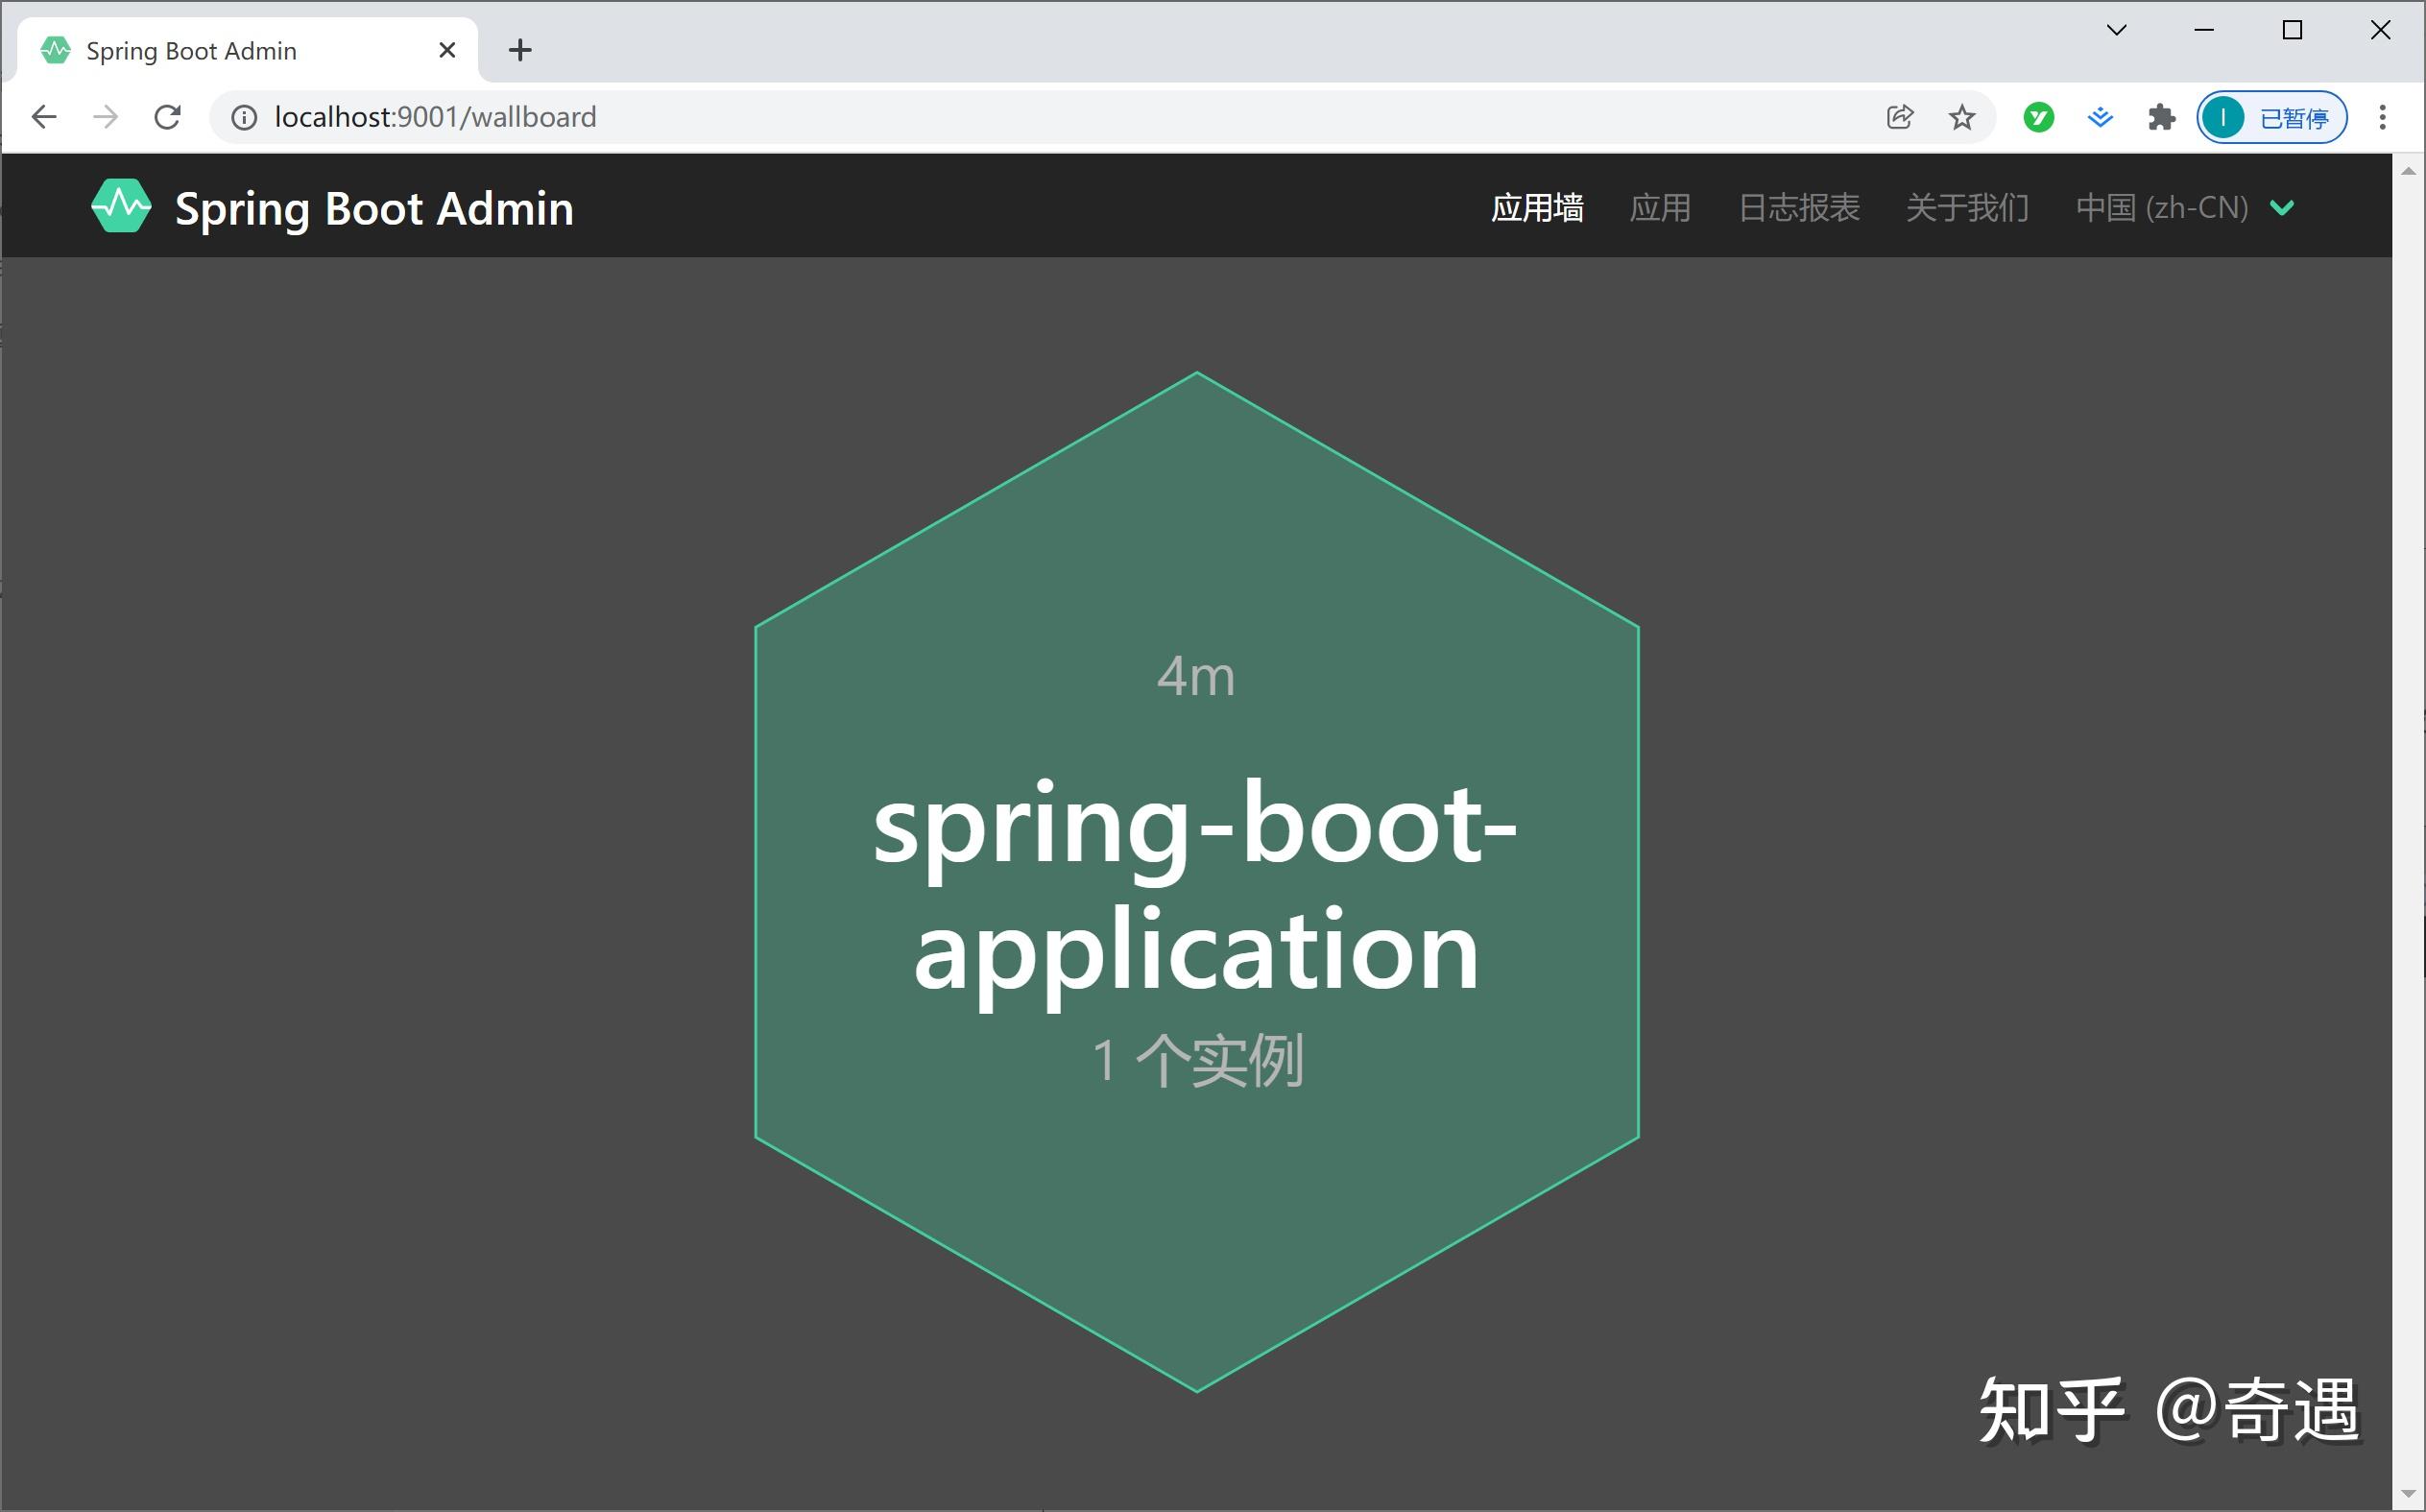Screen dimensions: 2426x1512
Task: Open the 关于我们 page
Action: pyautogui.click(x=1966, y=208)
